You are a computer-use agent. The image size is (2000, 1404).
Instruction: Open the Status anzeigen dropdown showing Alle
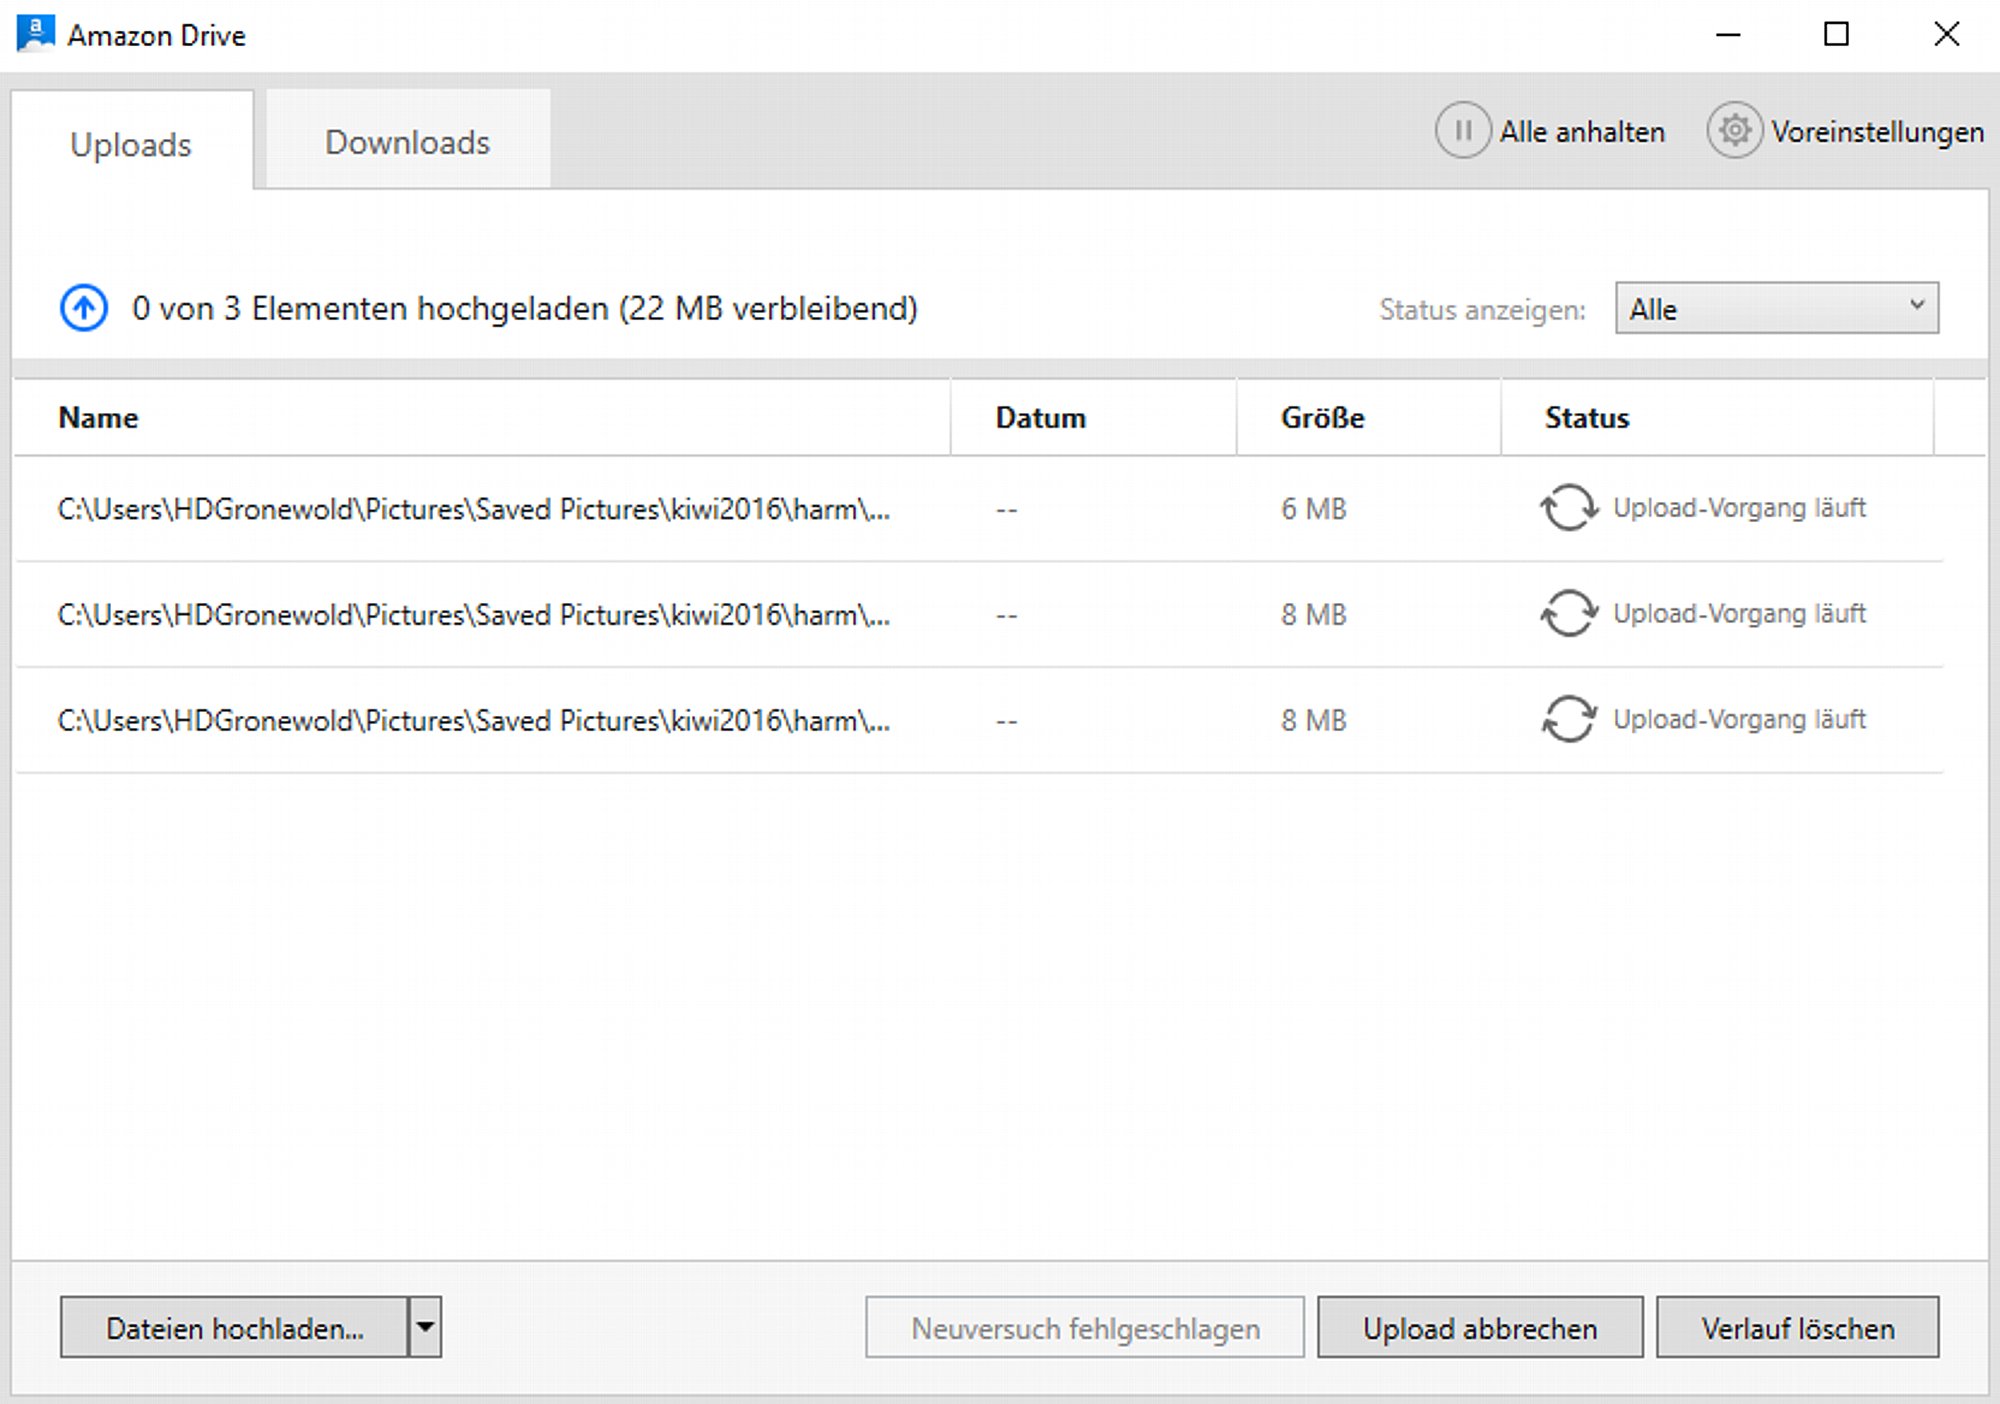point(1777,308)
